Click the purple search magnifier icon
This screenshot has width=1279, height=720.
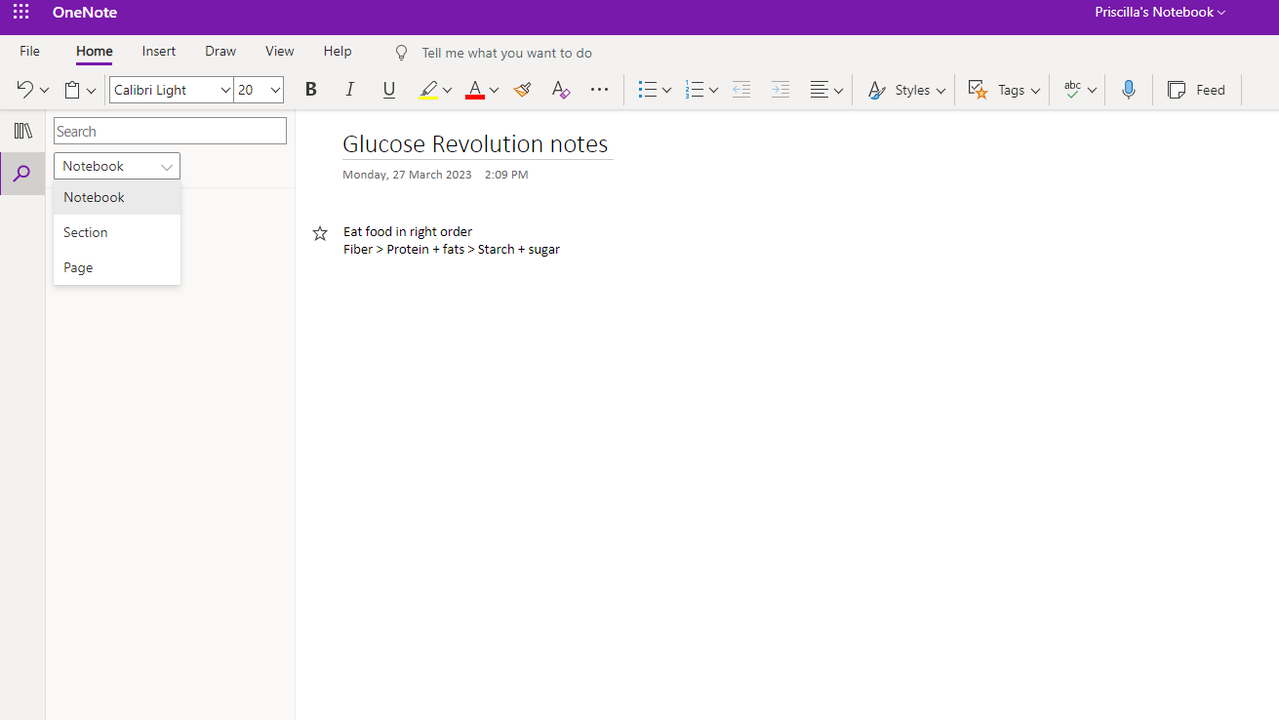click(22, 174)
